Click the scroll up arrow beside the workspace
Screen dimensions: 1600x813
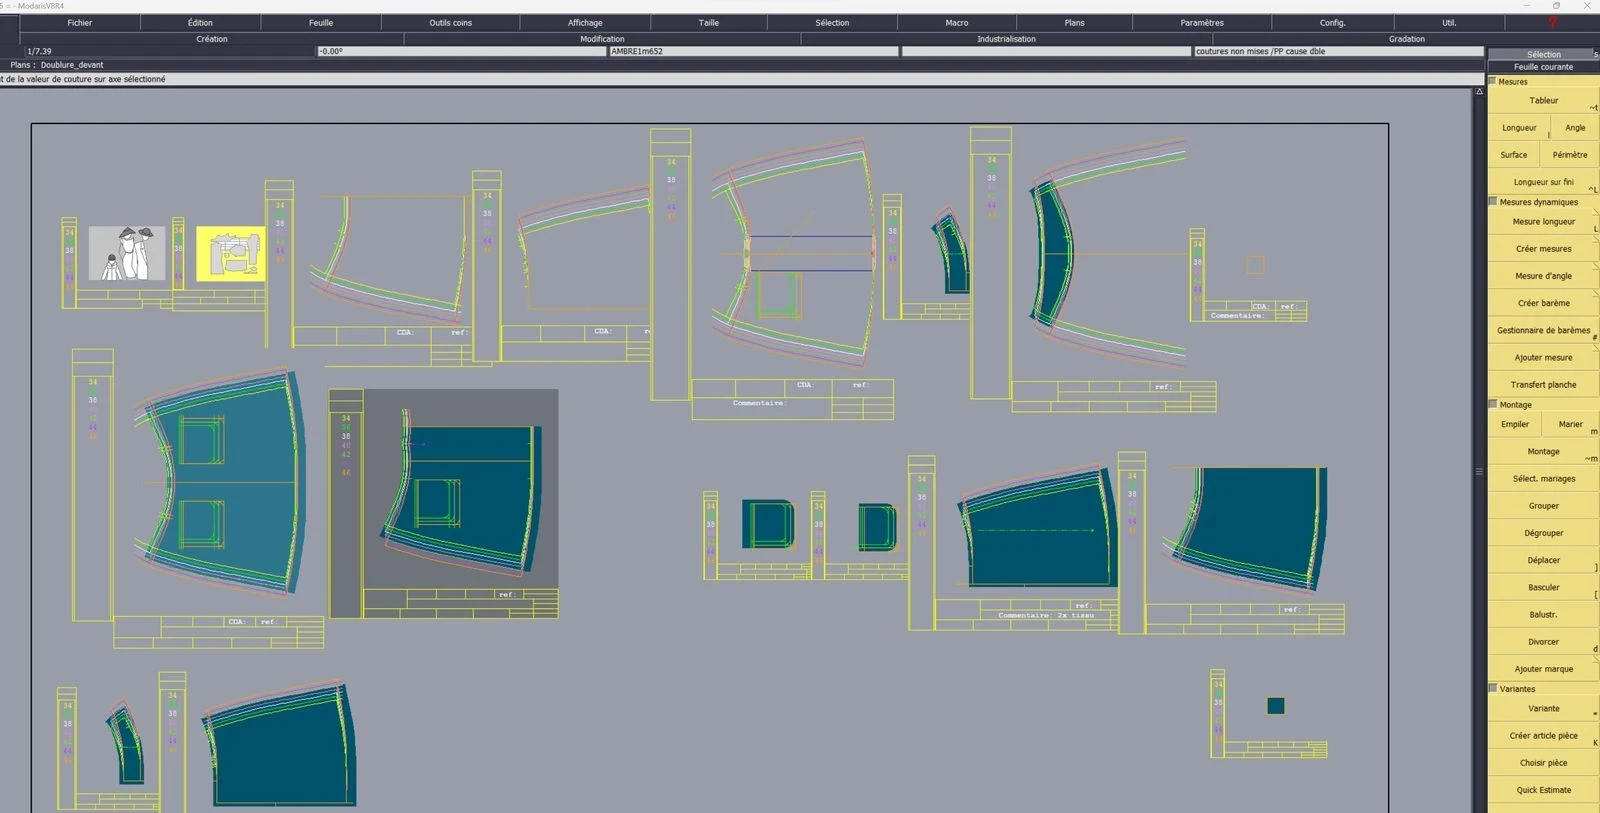1479,92
